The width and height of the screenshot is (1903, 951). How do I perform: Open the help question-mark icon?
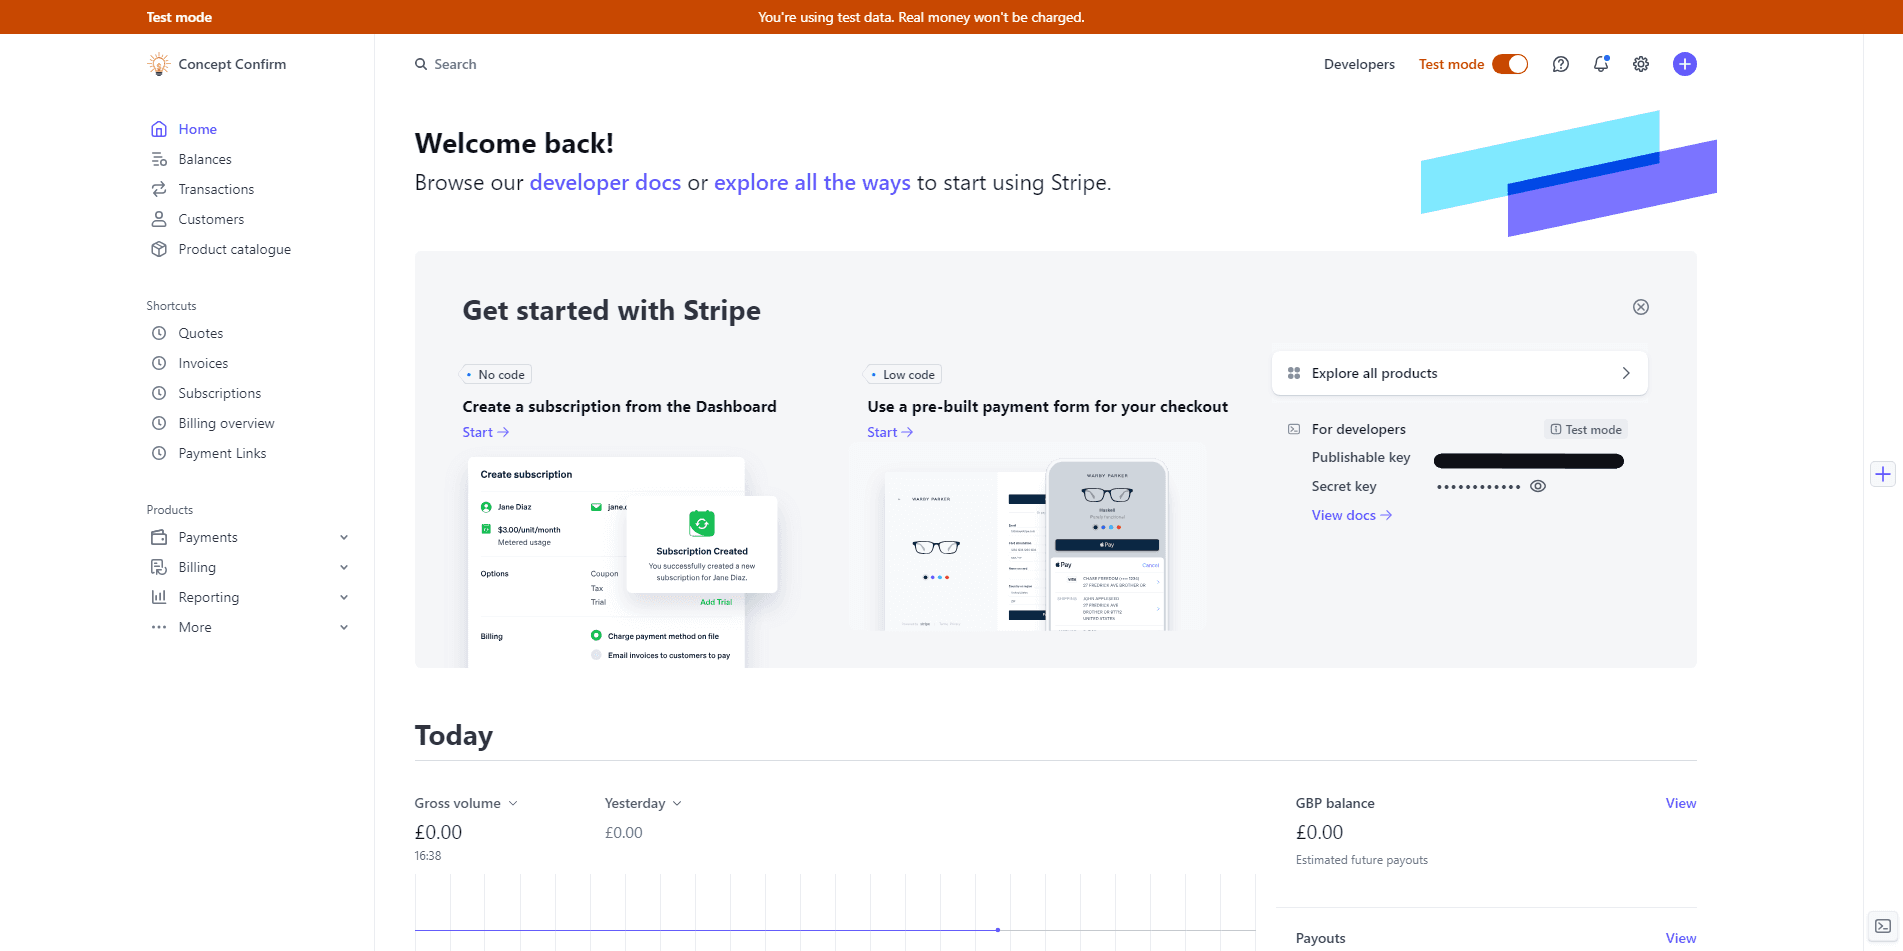click(1560, 64)
